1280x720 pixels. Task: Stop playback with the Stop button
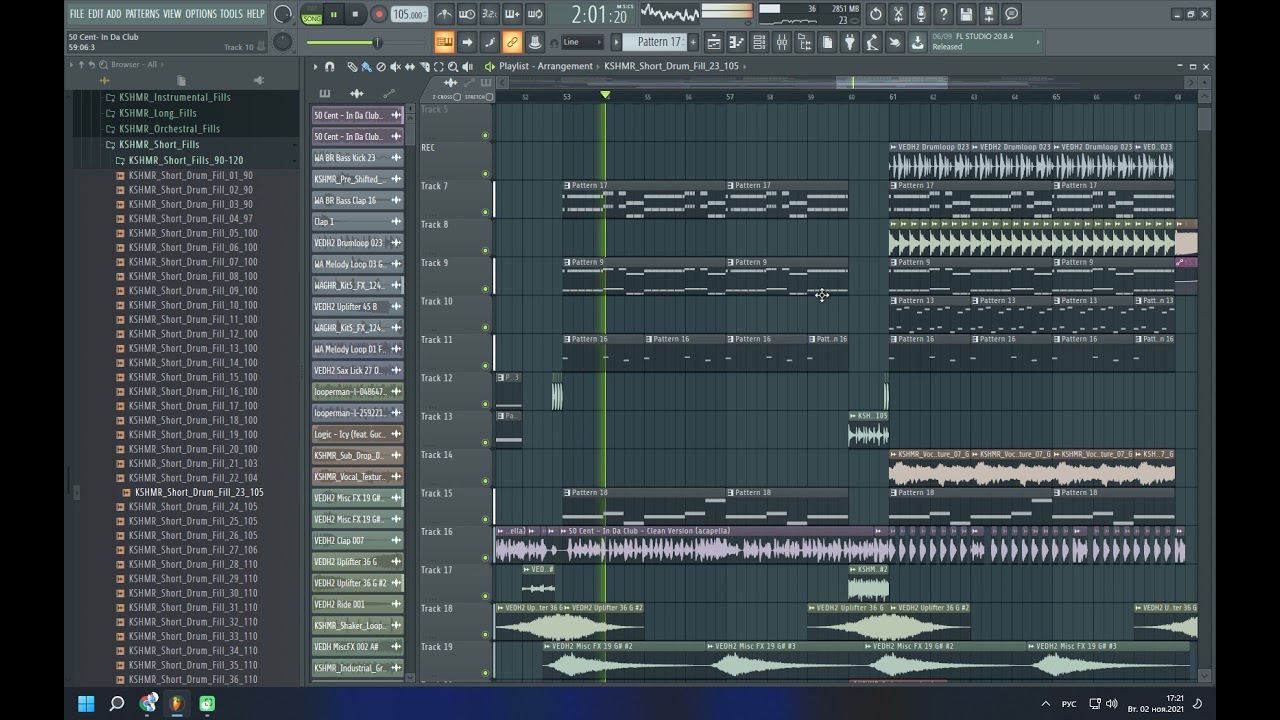tap(355, 14)
